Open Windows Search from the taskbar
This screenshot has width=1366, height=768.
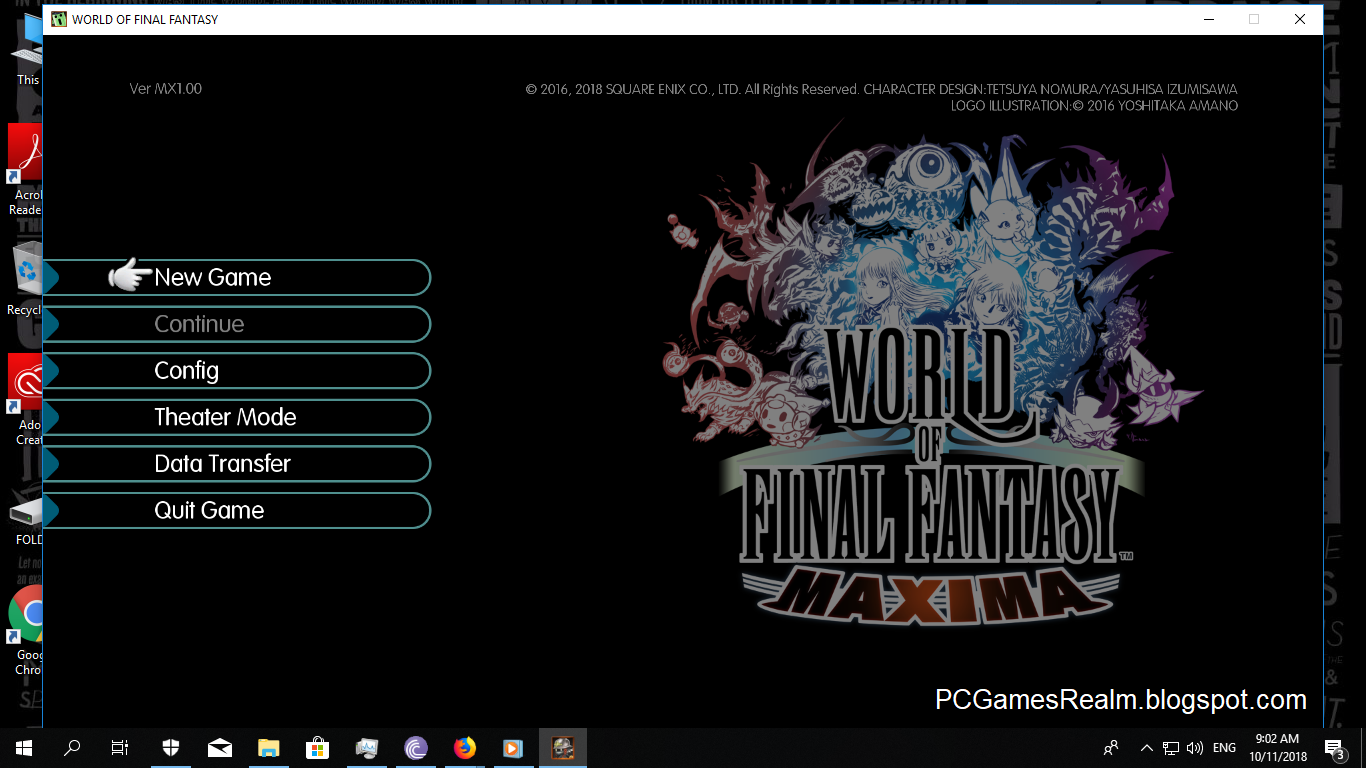(72, 747)
